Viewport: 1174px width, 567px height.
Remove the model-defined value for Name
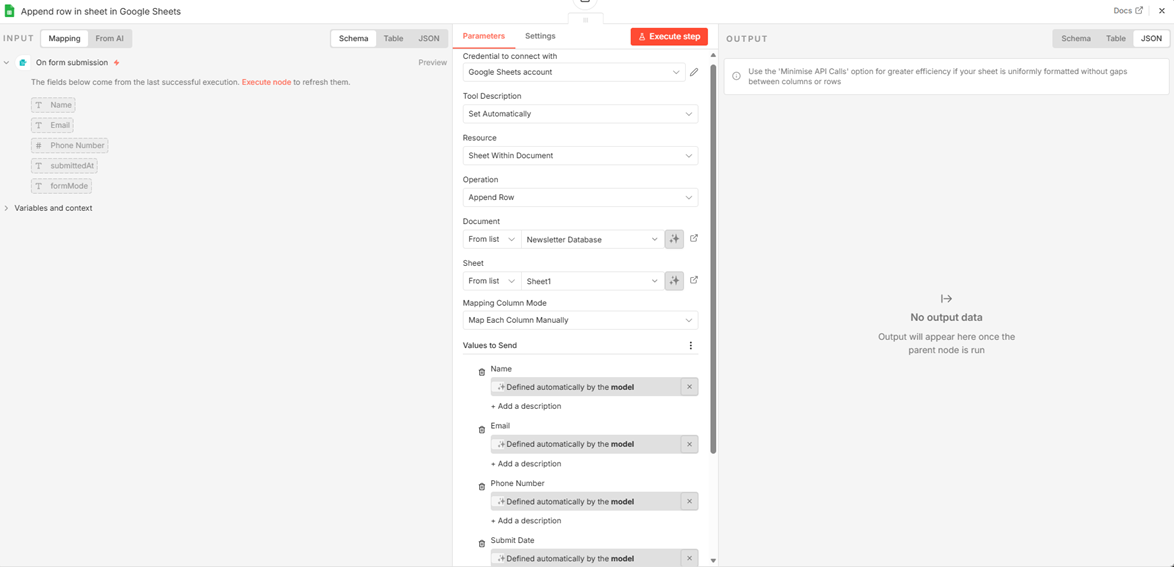click(689, 387)
